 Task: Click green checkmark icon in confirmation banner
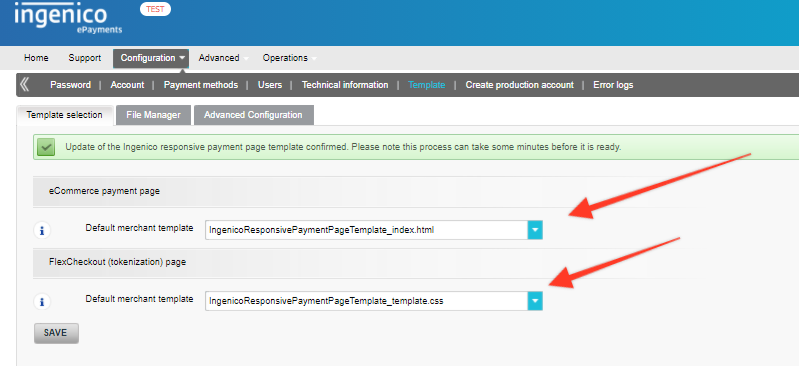(46, 148)
